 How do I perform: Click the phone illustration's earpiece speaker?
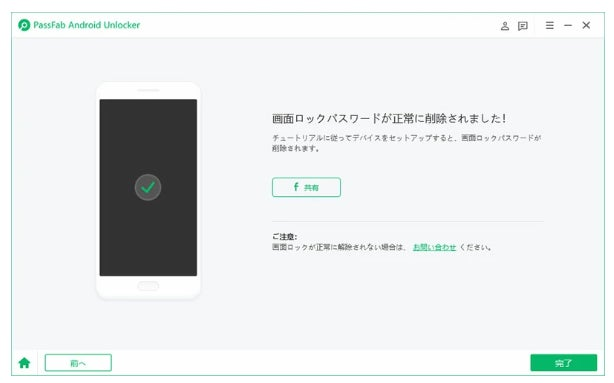click(148, 90)
